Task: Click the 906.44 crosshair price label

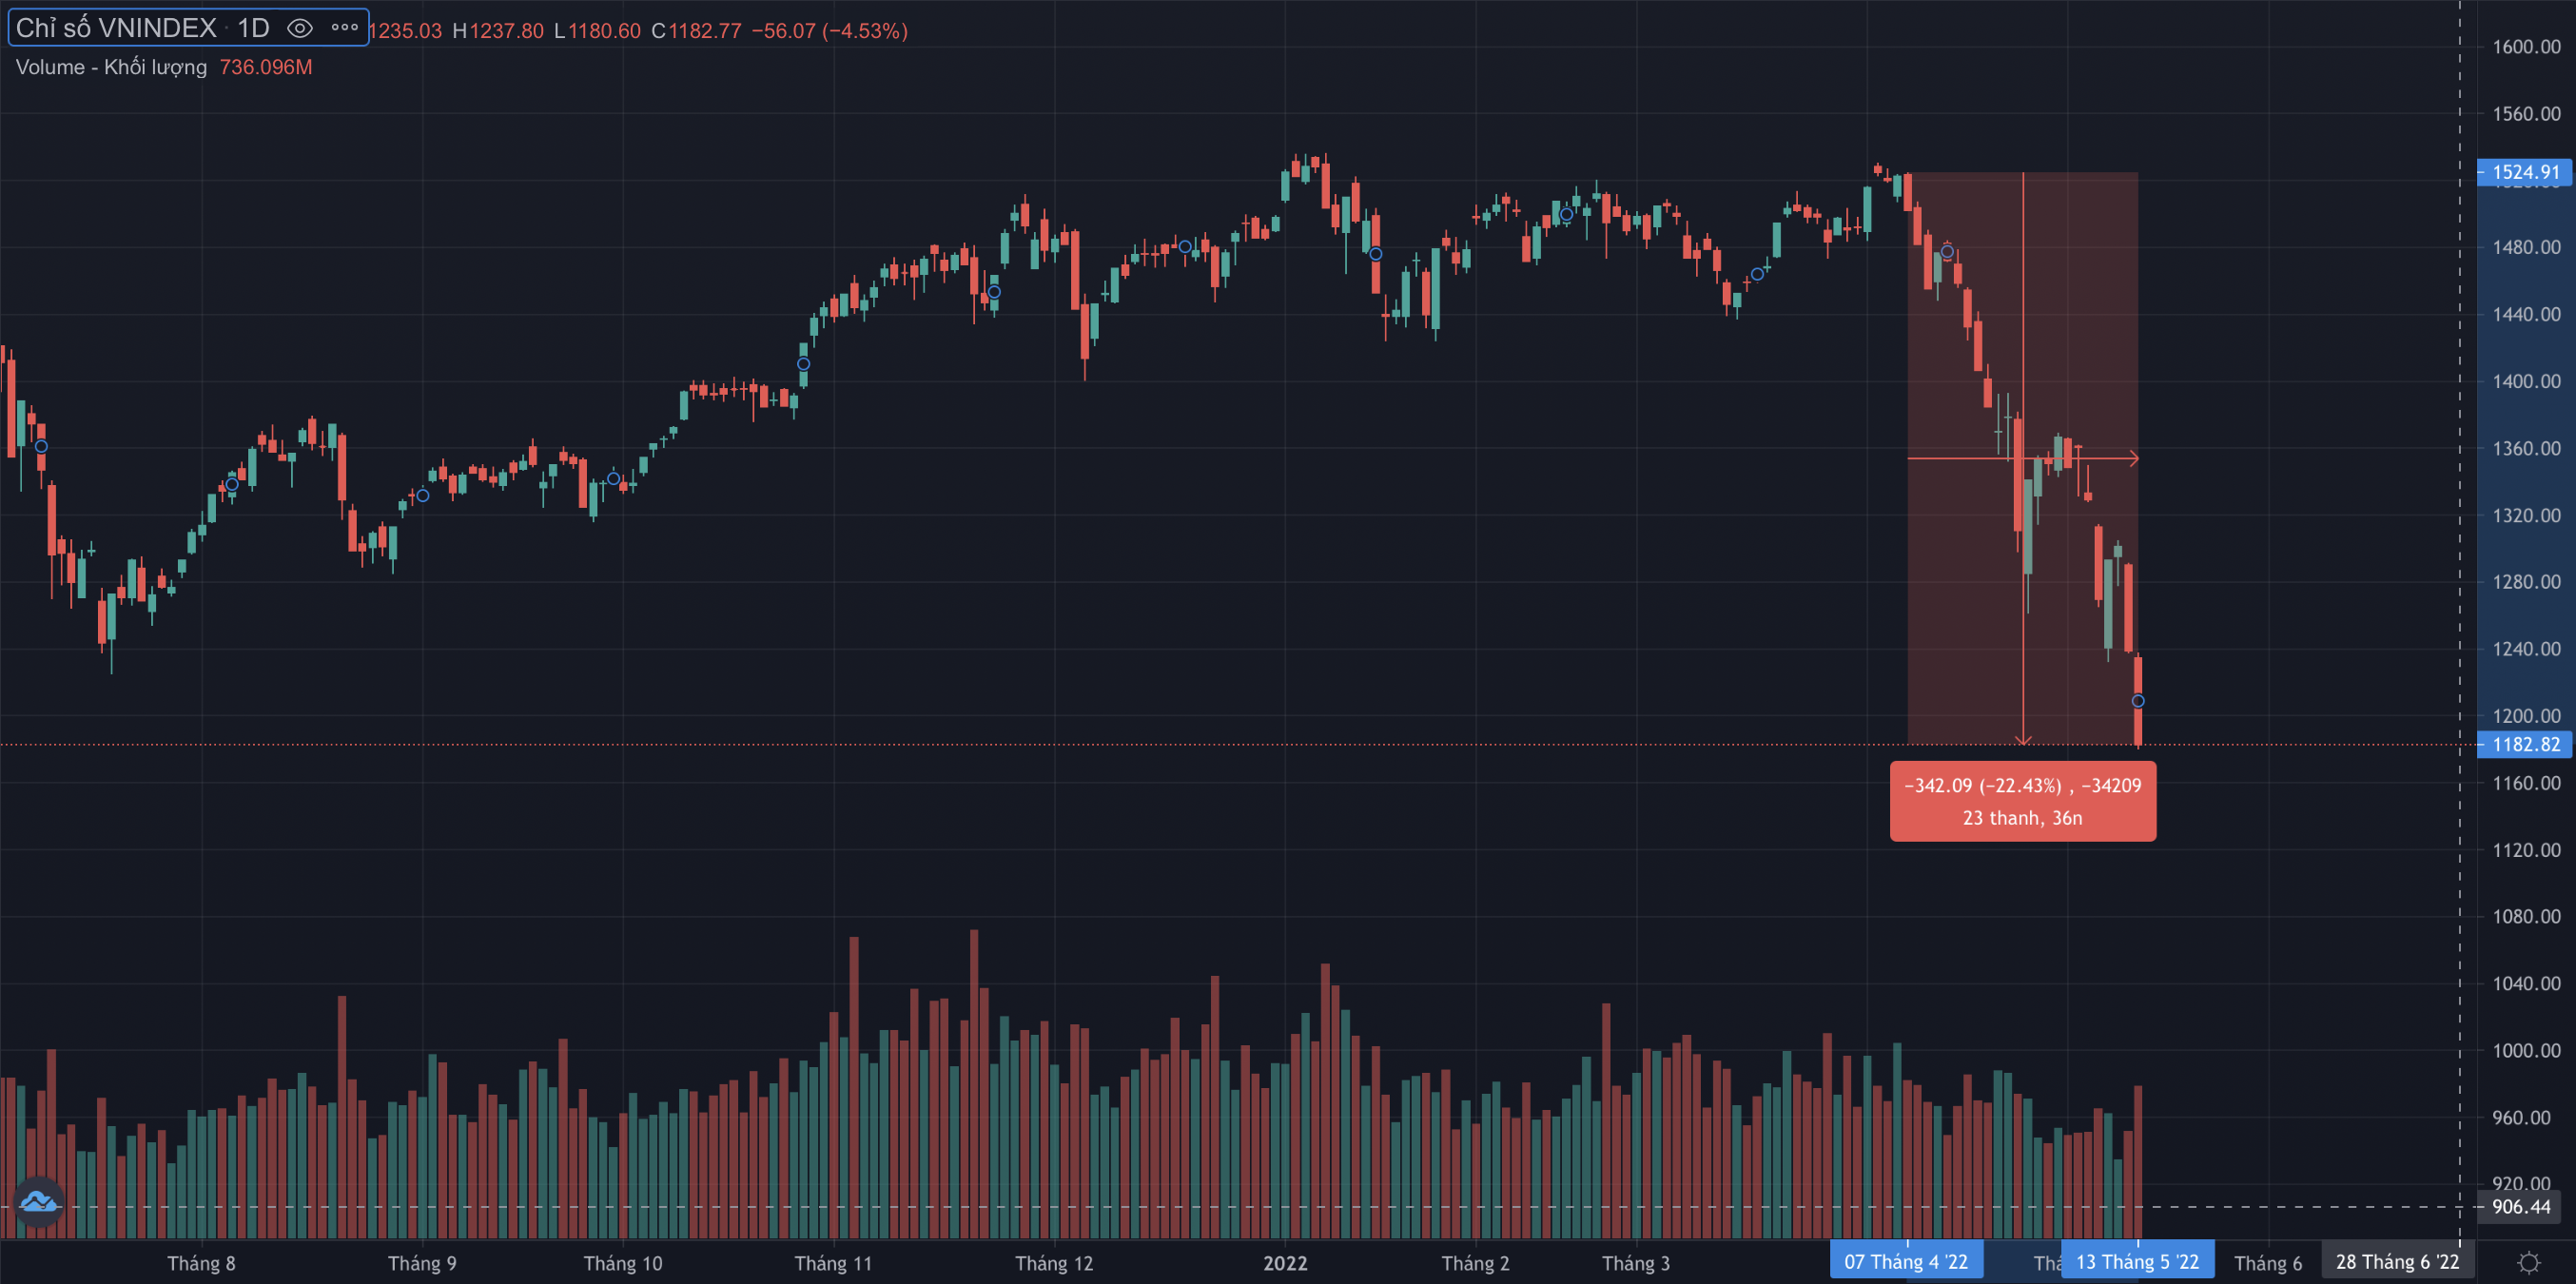Action: pyautogui.click(x=2521, y=1207)
